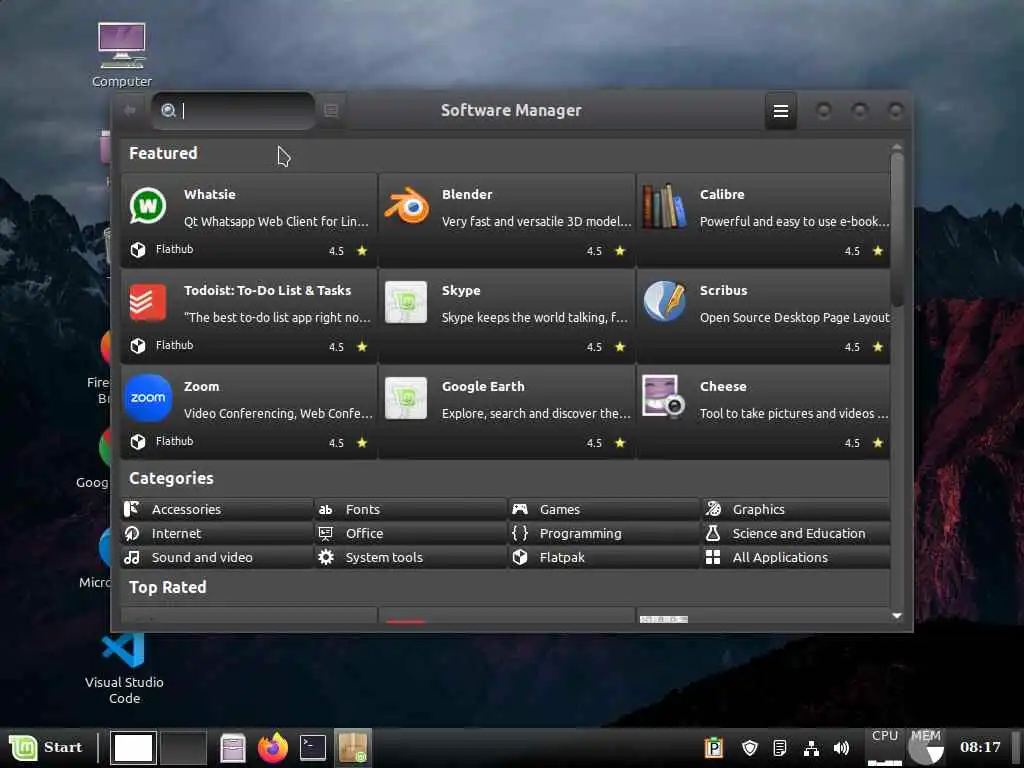
Task: Open the Blender app icon
Action: coord(406,206)
